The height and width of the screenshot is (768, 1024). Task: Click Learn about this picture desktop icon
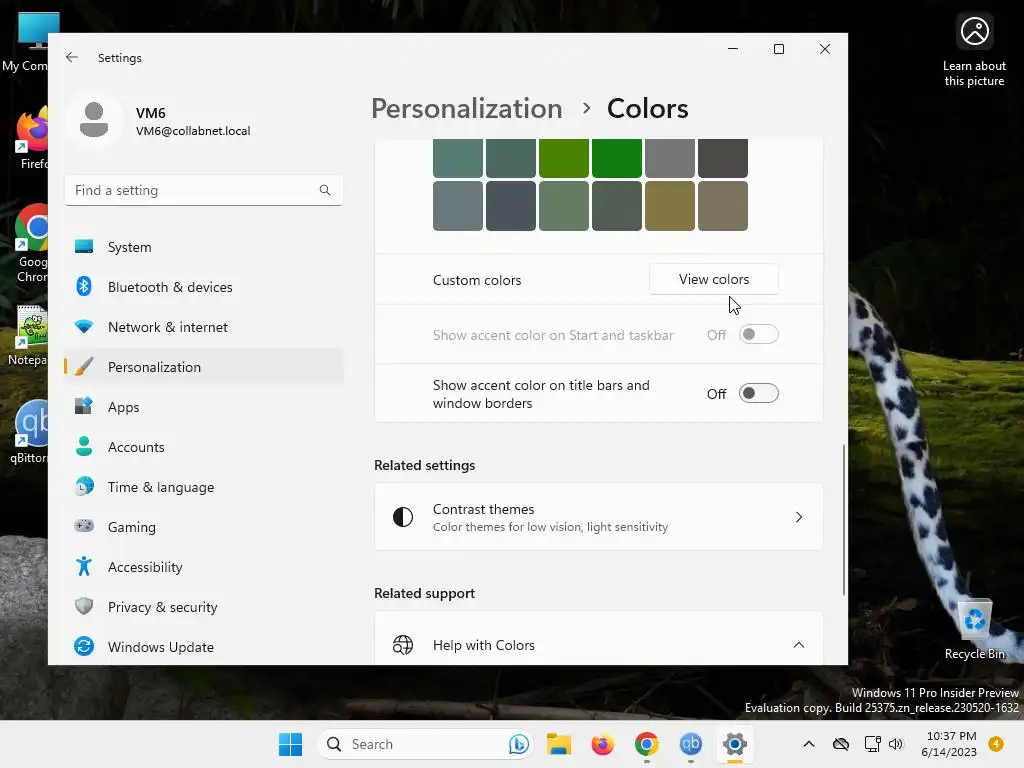974,51
